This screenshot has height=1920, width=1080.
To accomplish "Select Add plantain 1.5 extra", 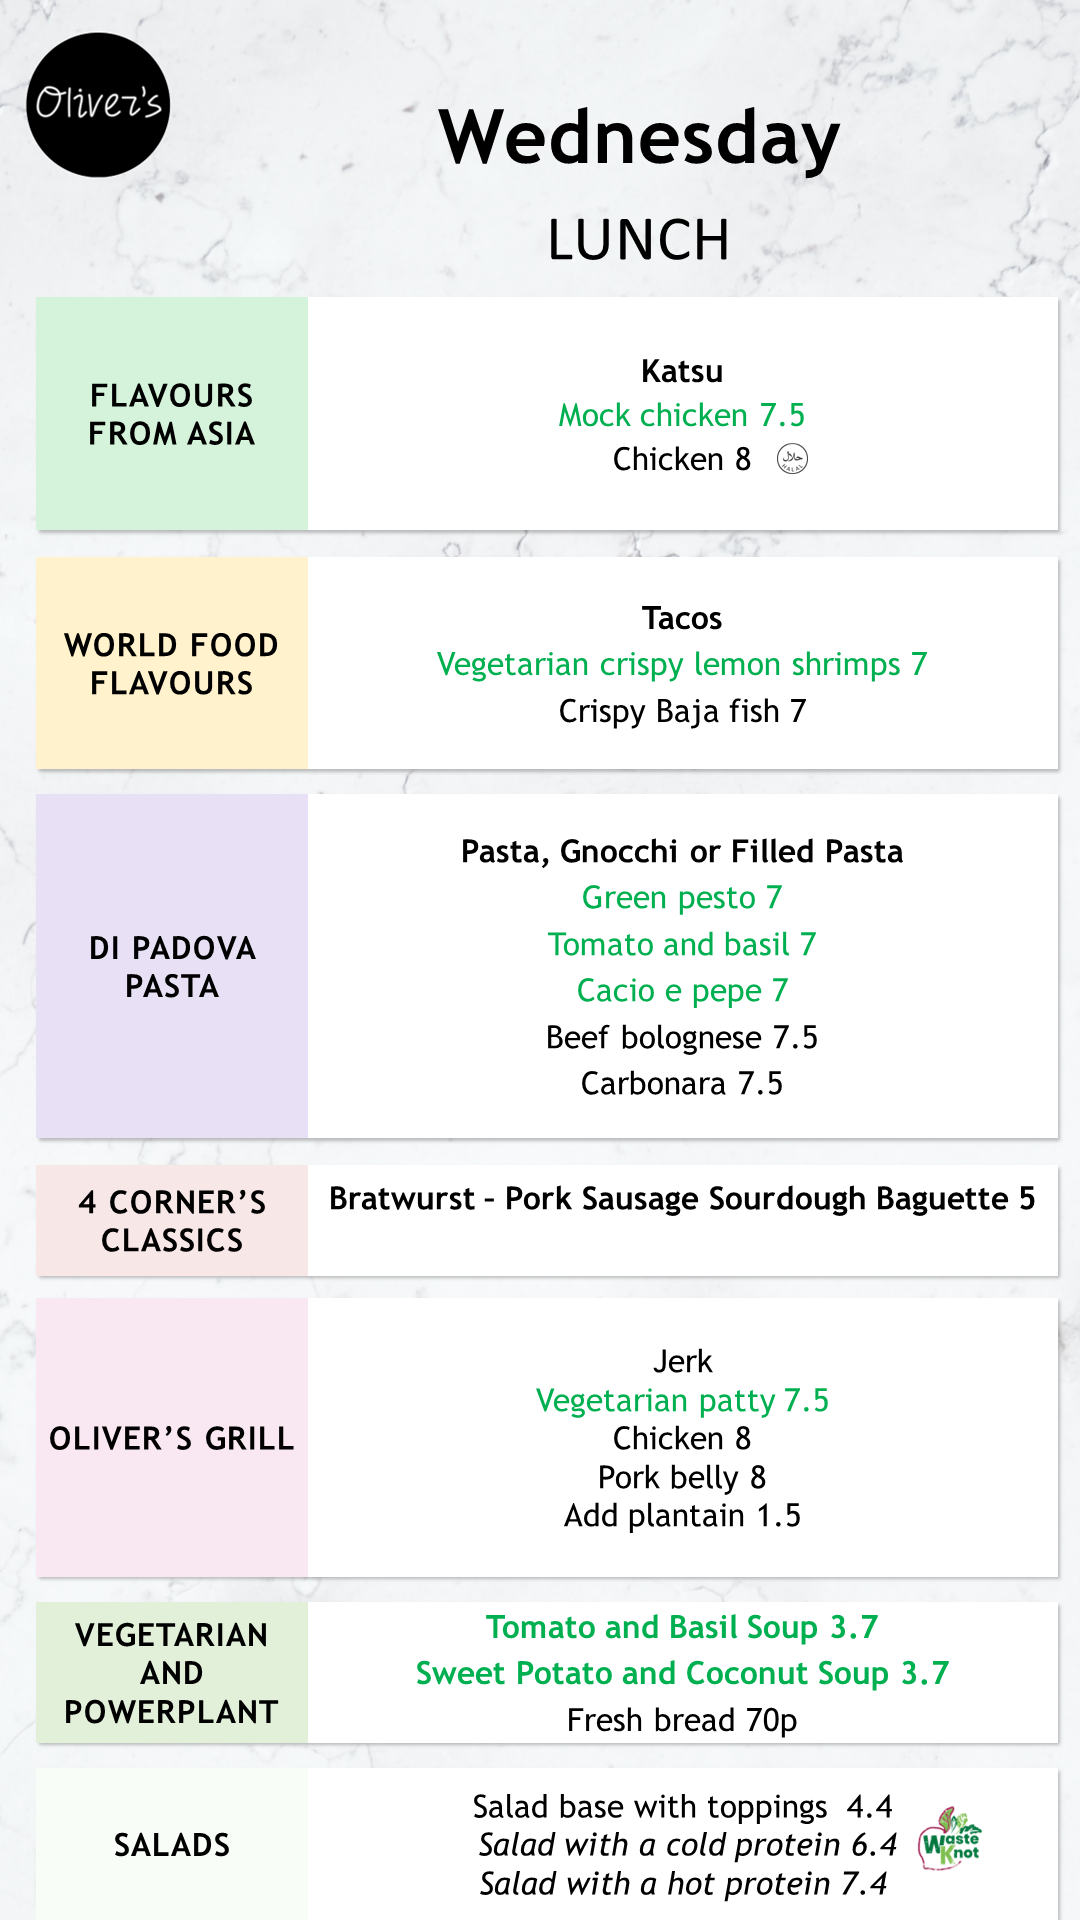I will pos(682,1516).
